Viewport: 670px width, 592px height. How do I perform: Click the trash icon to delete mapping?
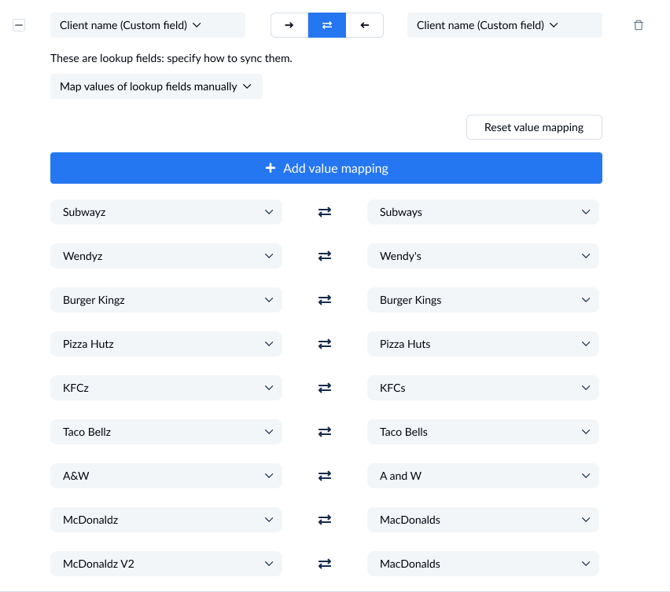(639, 25)
